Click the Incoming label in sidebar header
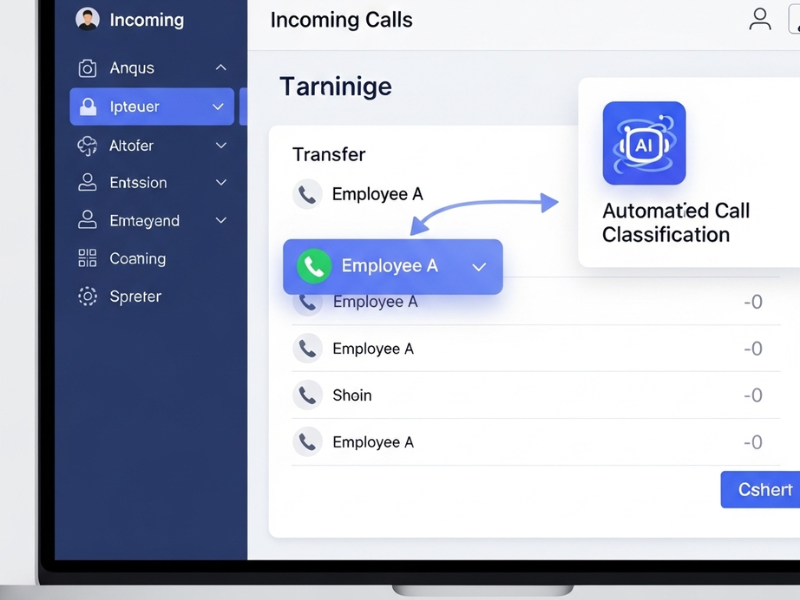The width and height of the screenshot is (800, 600). (x=146, y=20)
